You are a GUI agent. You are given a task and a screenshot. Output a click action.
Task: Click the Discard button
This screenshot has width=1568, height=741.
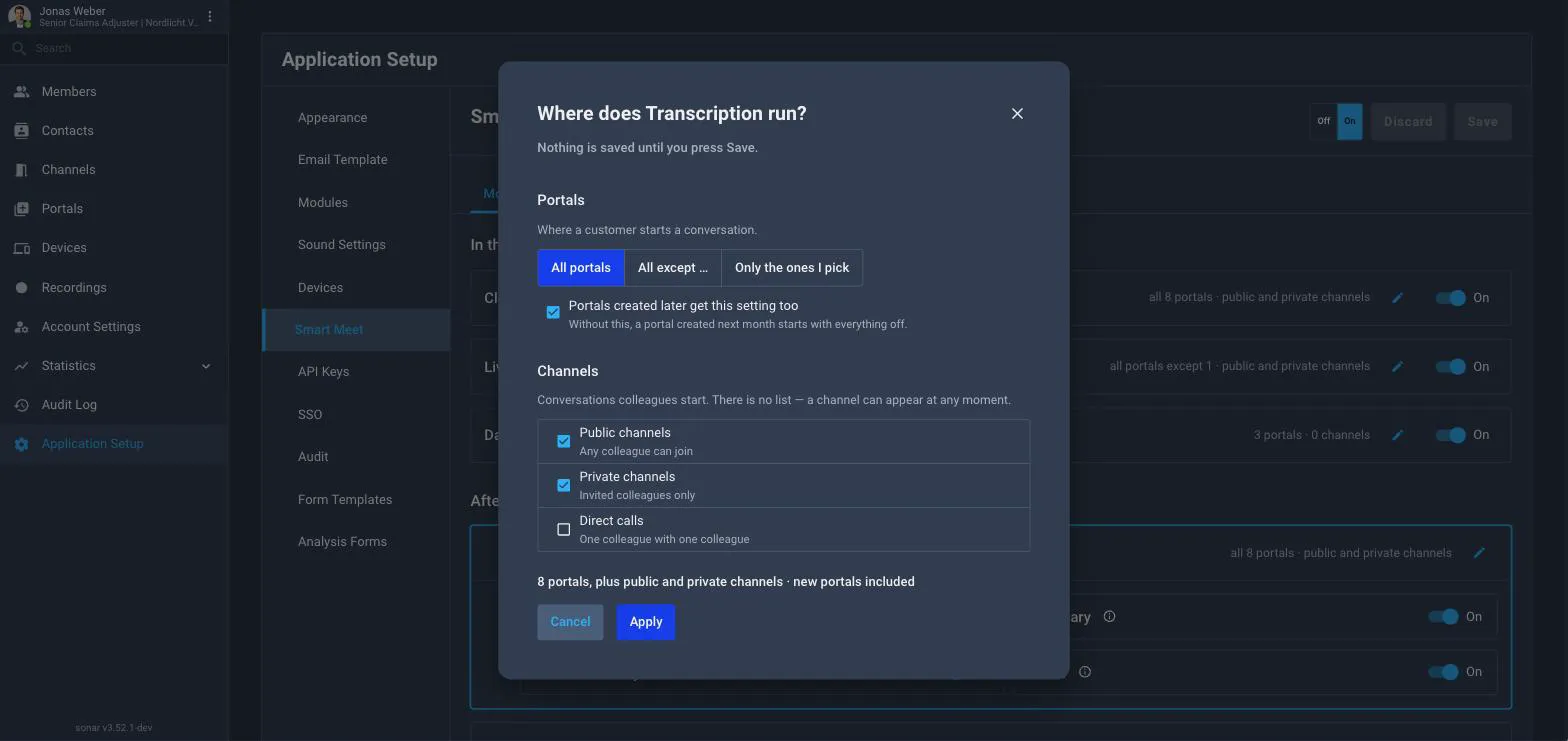click(x=1408, y=122)
